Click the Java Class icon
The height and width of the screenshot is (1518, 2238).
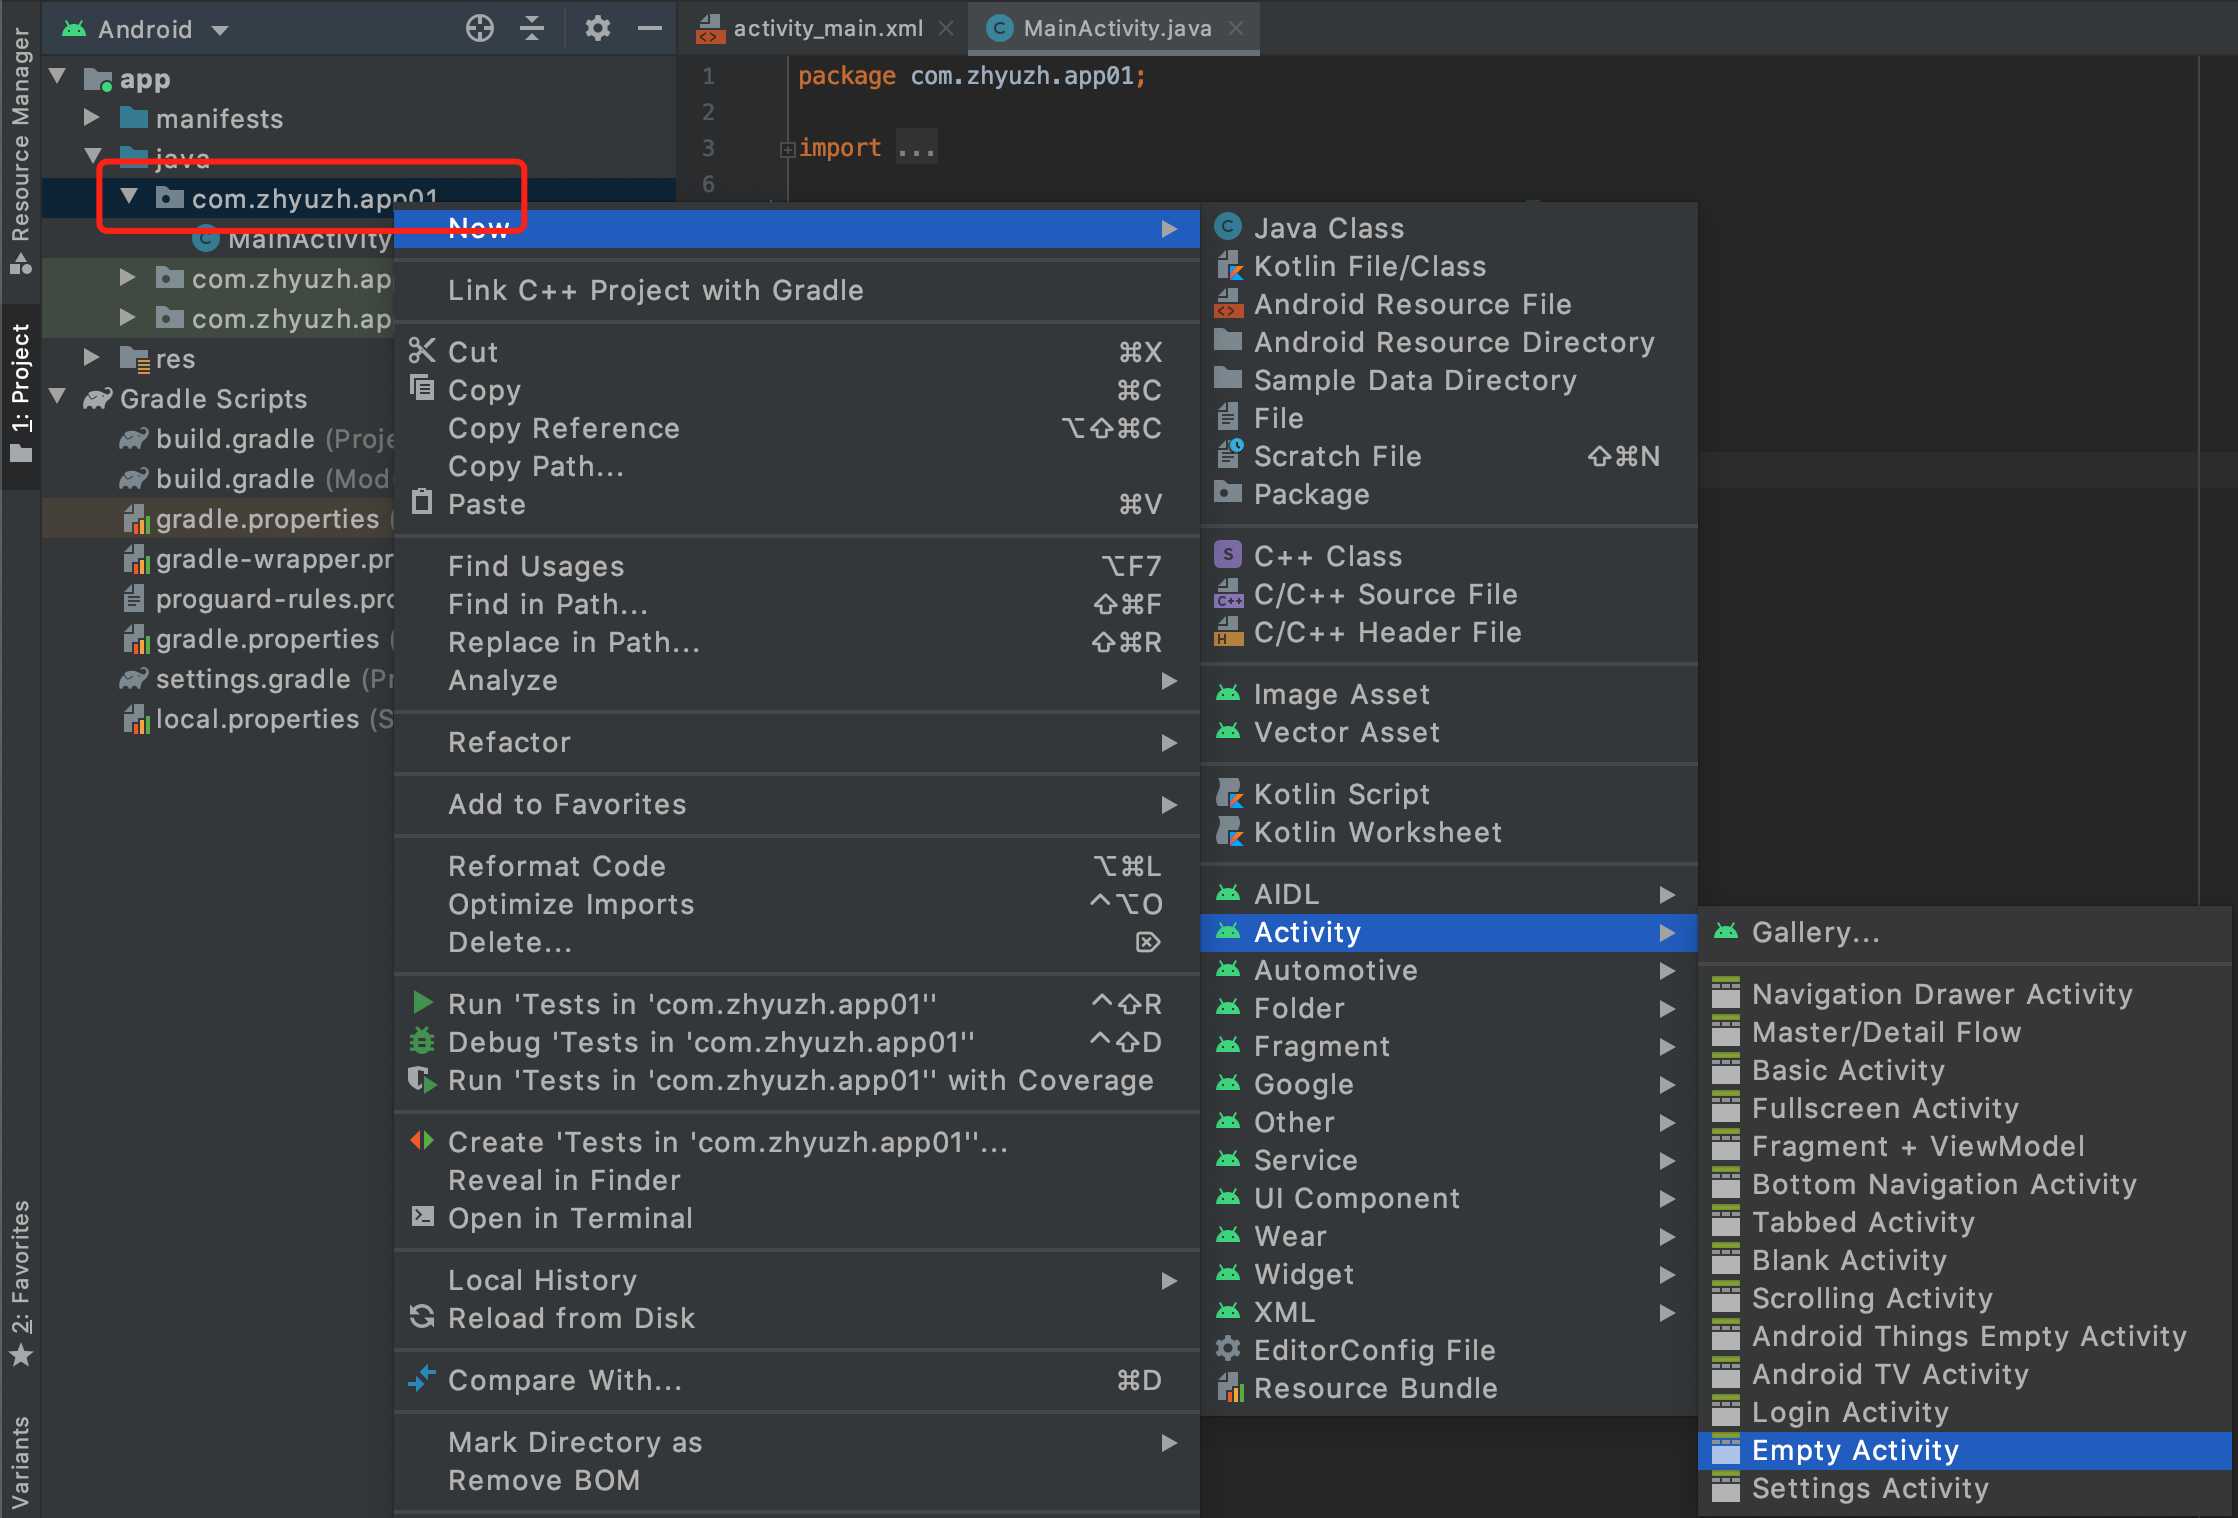click(1228, 227)
